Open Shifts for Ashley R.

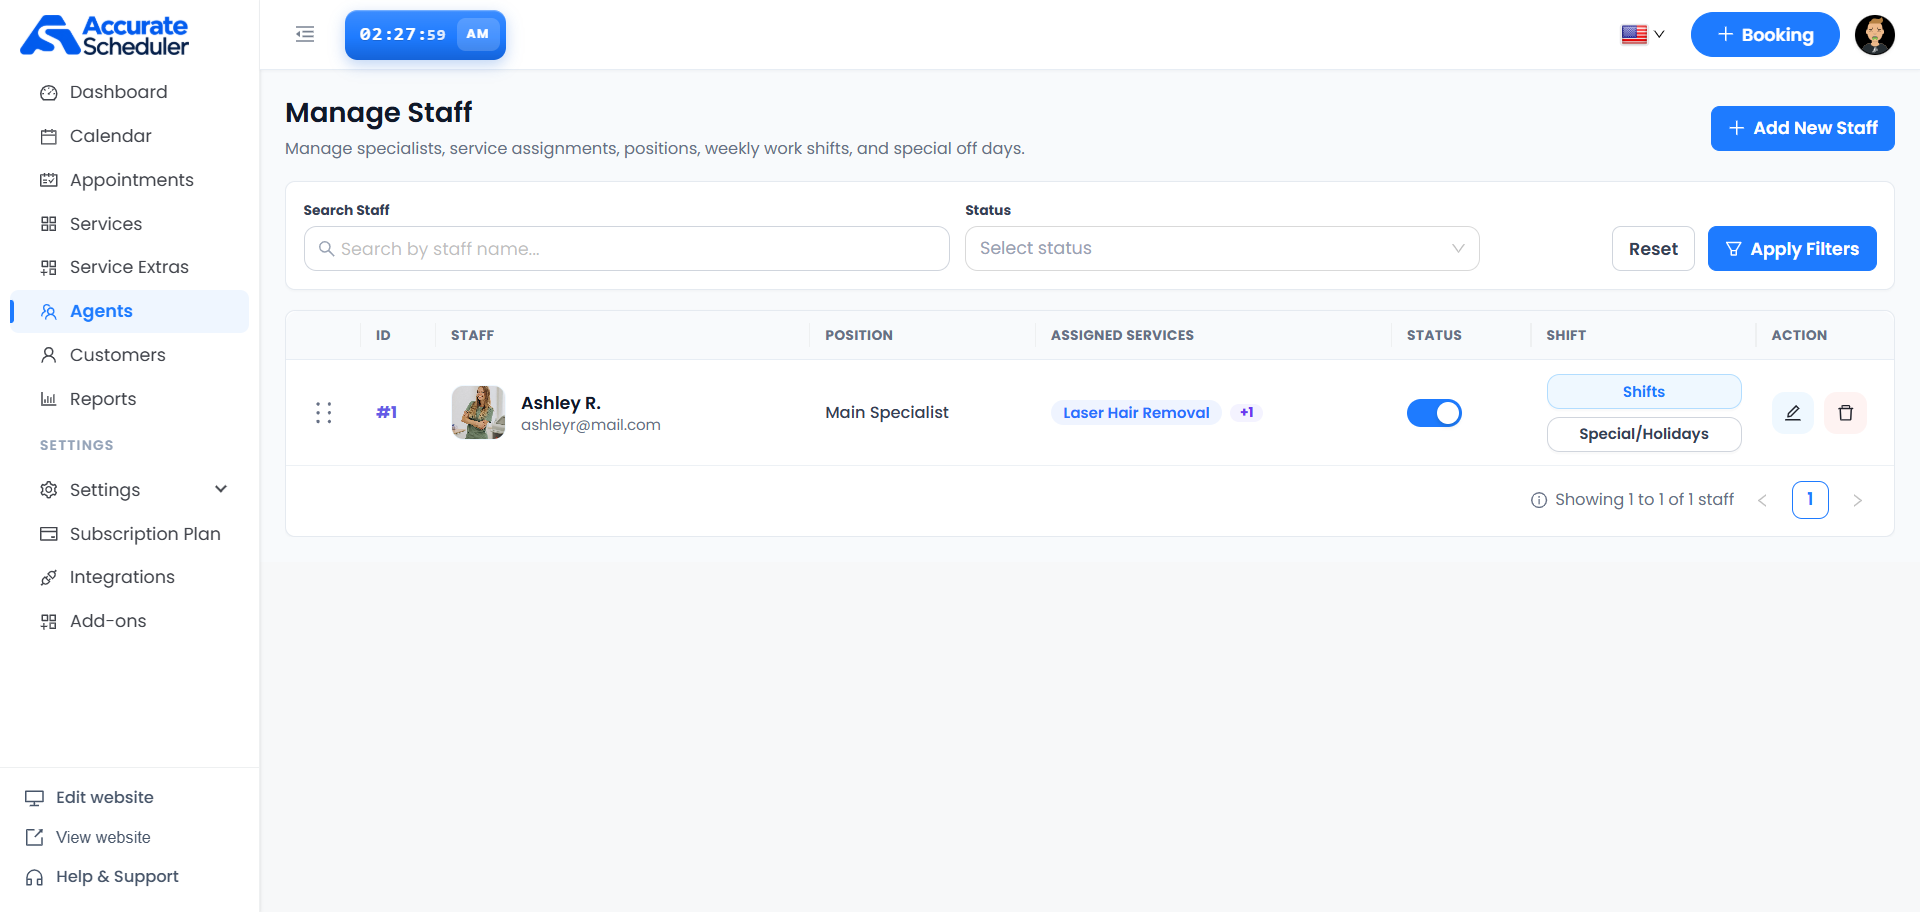pos(1644,392)
